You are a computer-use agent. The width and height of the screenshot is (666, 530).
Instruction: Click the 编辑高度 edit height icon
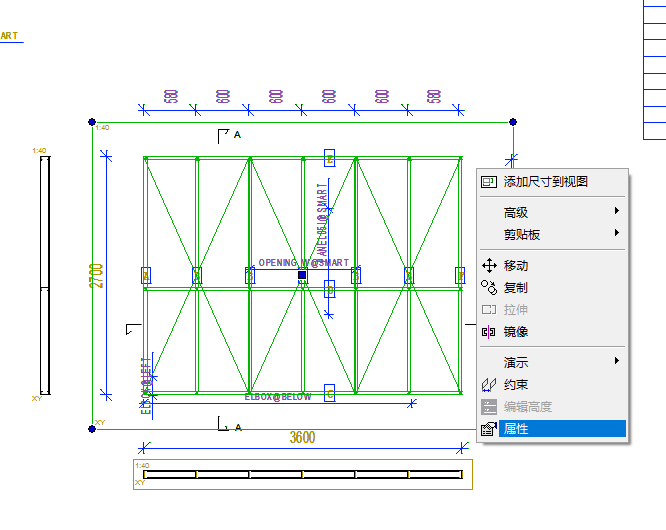489,407
